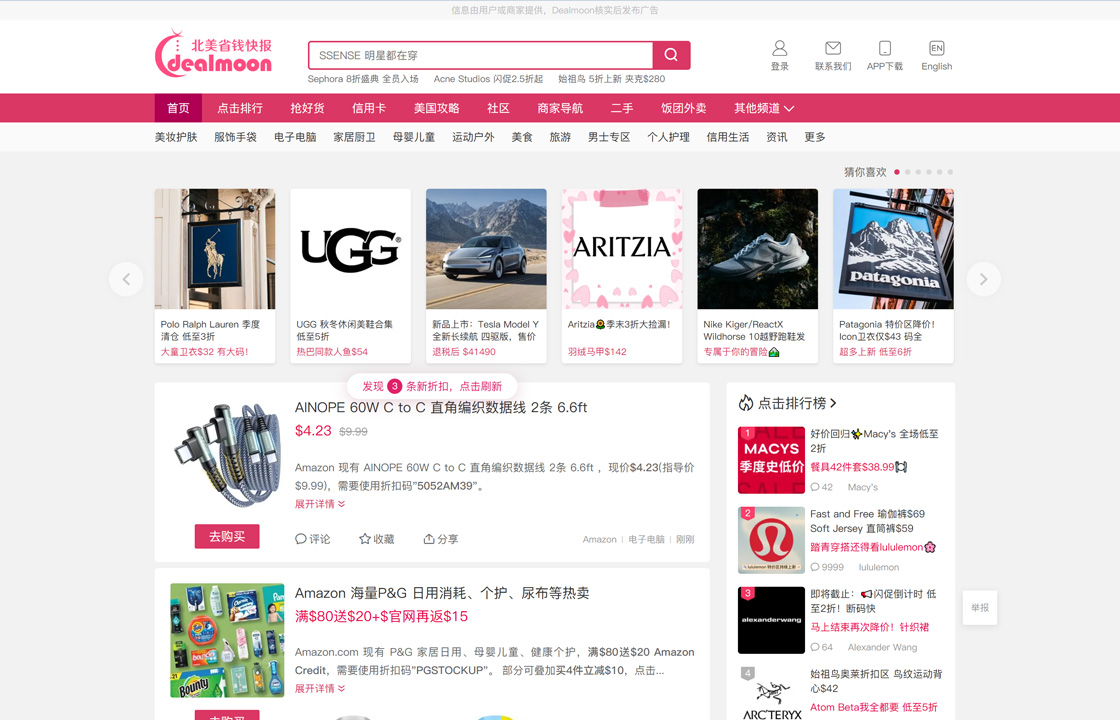Open the AINOPE 60W C to C deal title
The height and width of the screenshot is (720, 1120).
(441, 407)
